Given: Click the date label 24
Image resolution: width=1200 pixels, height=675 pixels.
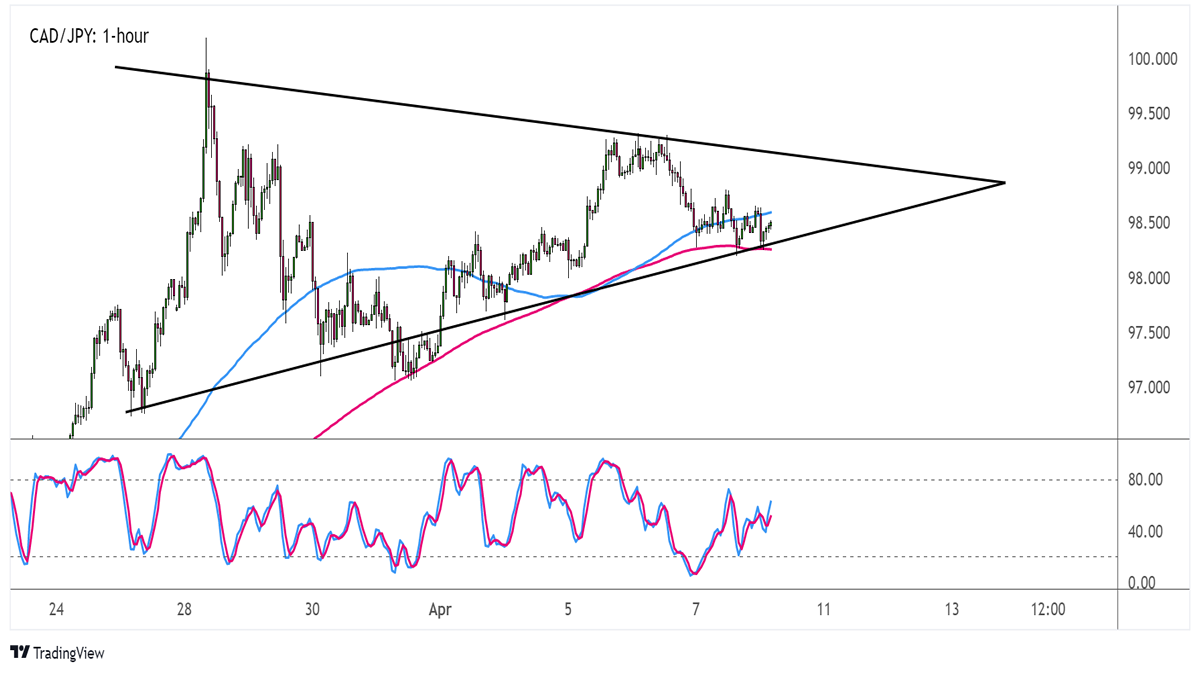Looking at the screenshot, I should [x=56, y=609].
